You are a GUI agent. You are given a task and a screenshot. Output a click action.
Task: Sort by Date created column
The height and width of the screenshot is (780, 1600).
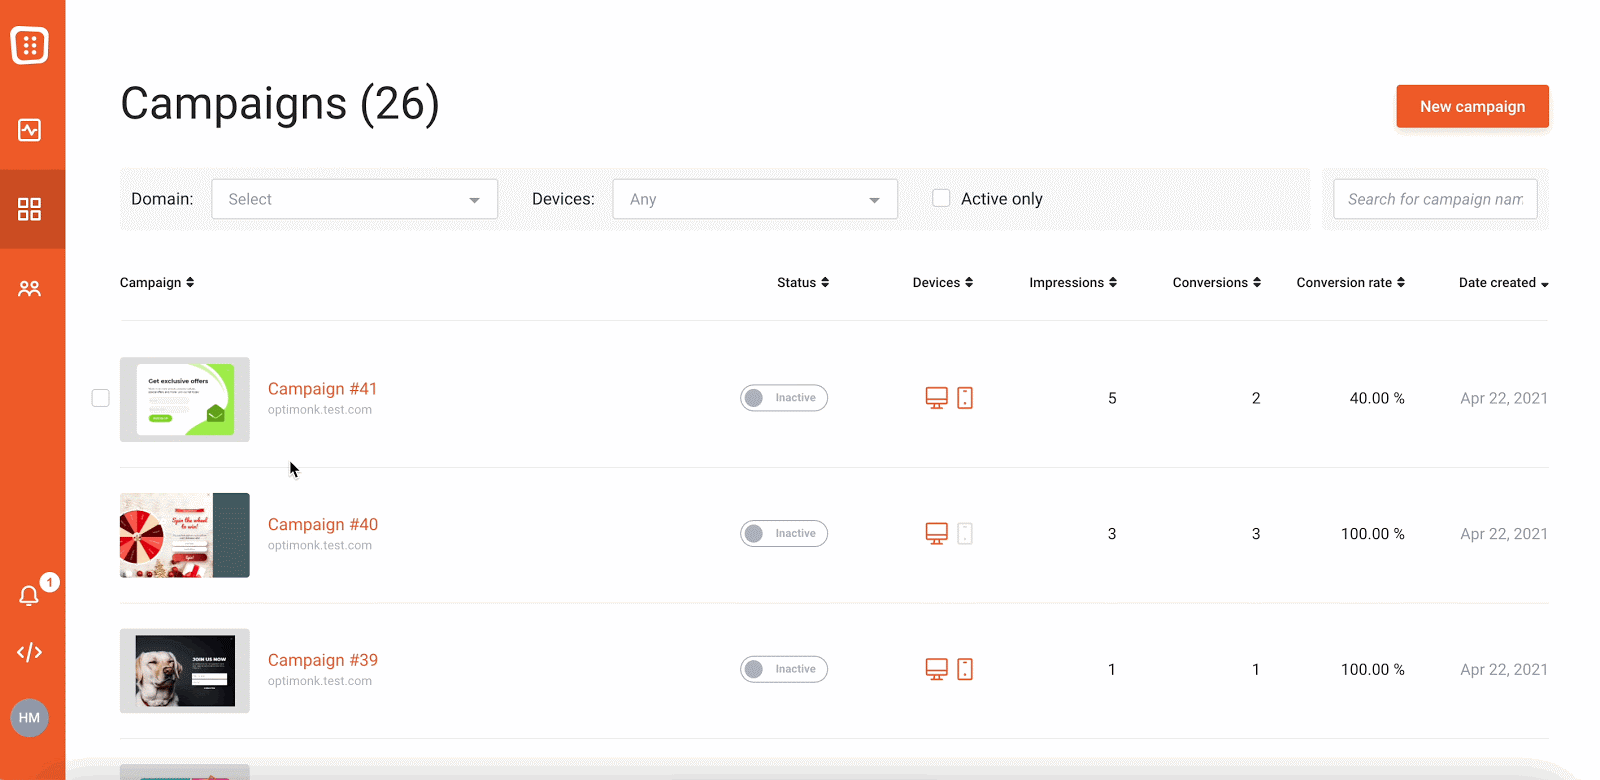coord(1503,283)
